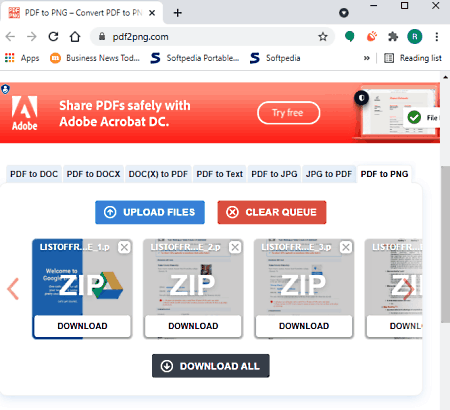Open the Chrome three-dot menu
This screenshot has width=450, height=410.
click(x=437, y=37)
